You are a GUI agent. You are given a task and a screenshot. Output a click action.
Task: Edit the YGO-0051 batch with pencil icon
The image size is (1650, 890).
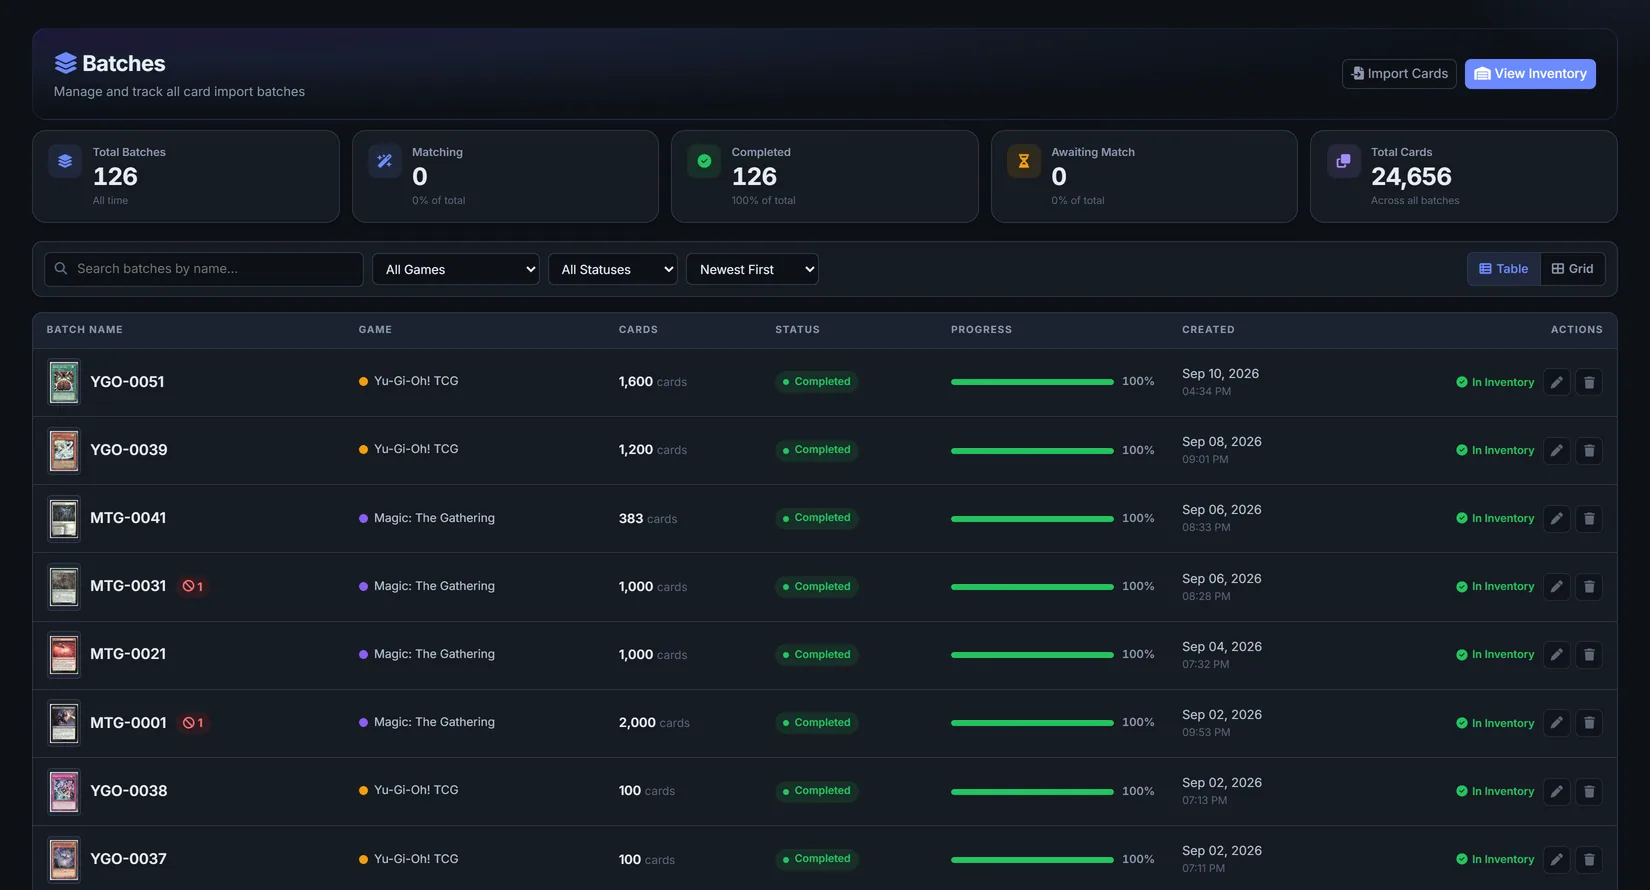1557,382
